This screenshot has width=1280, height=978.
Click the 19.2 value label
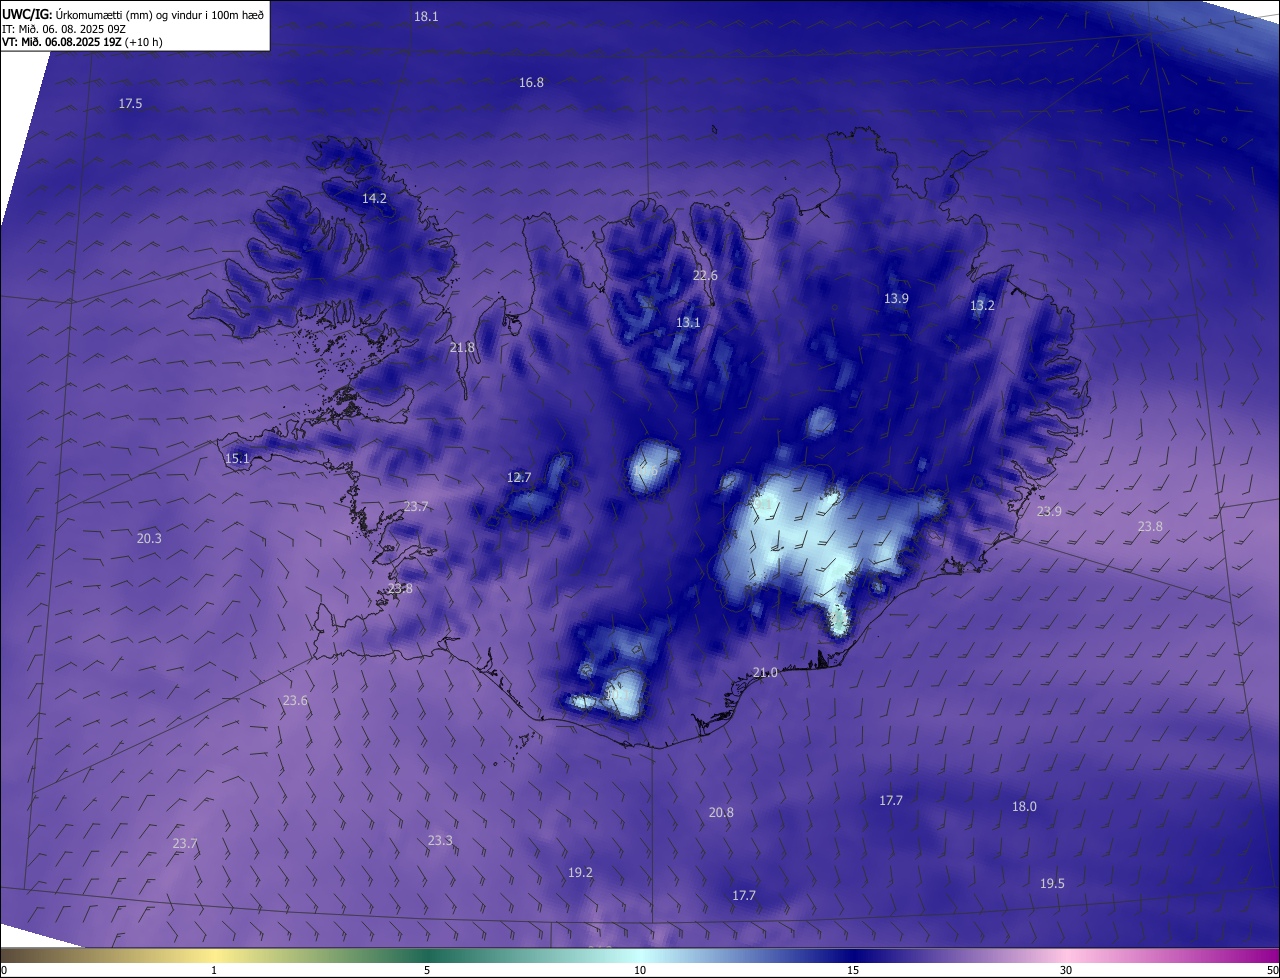point(580,873)
